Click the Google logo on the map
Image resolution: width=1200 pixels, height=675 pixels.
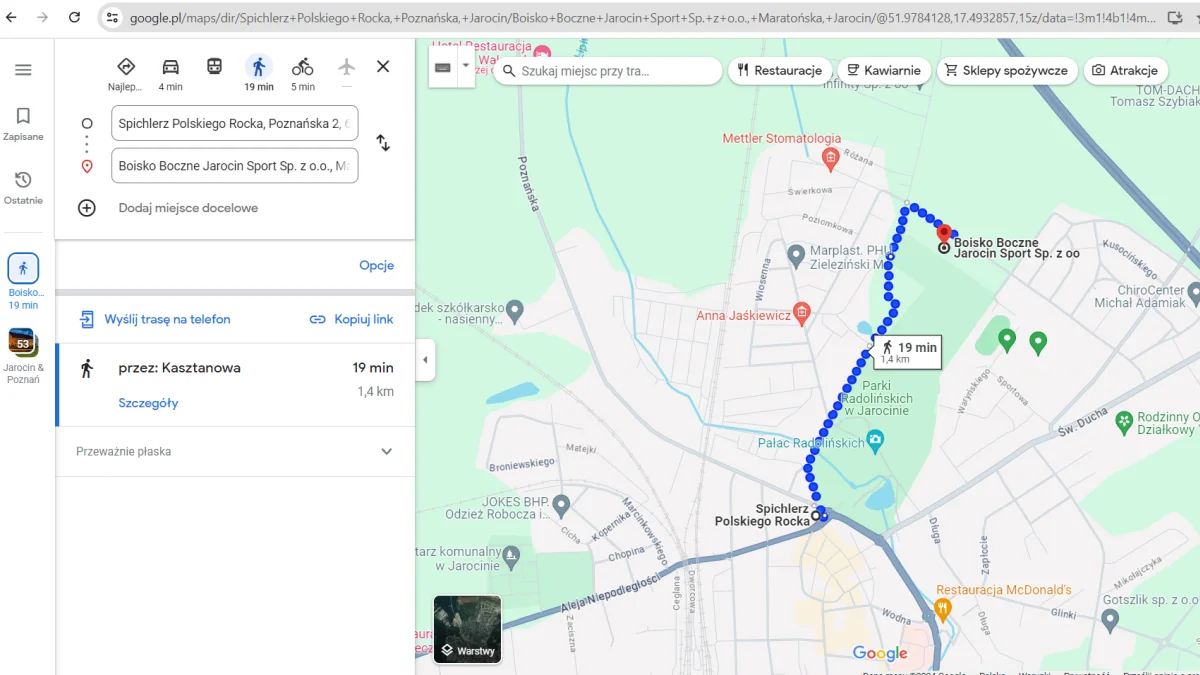[x=880, y=653]
